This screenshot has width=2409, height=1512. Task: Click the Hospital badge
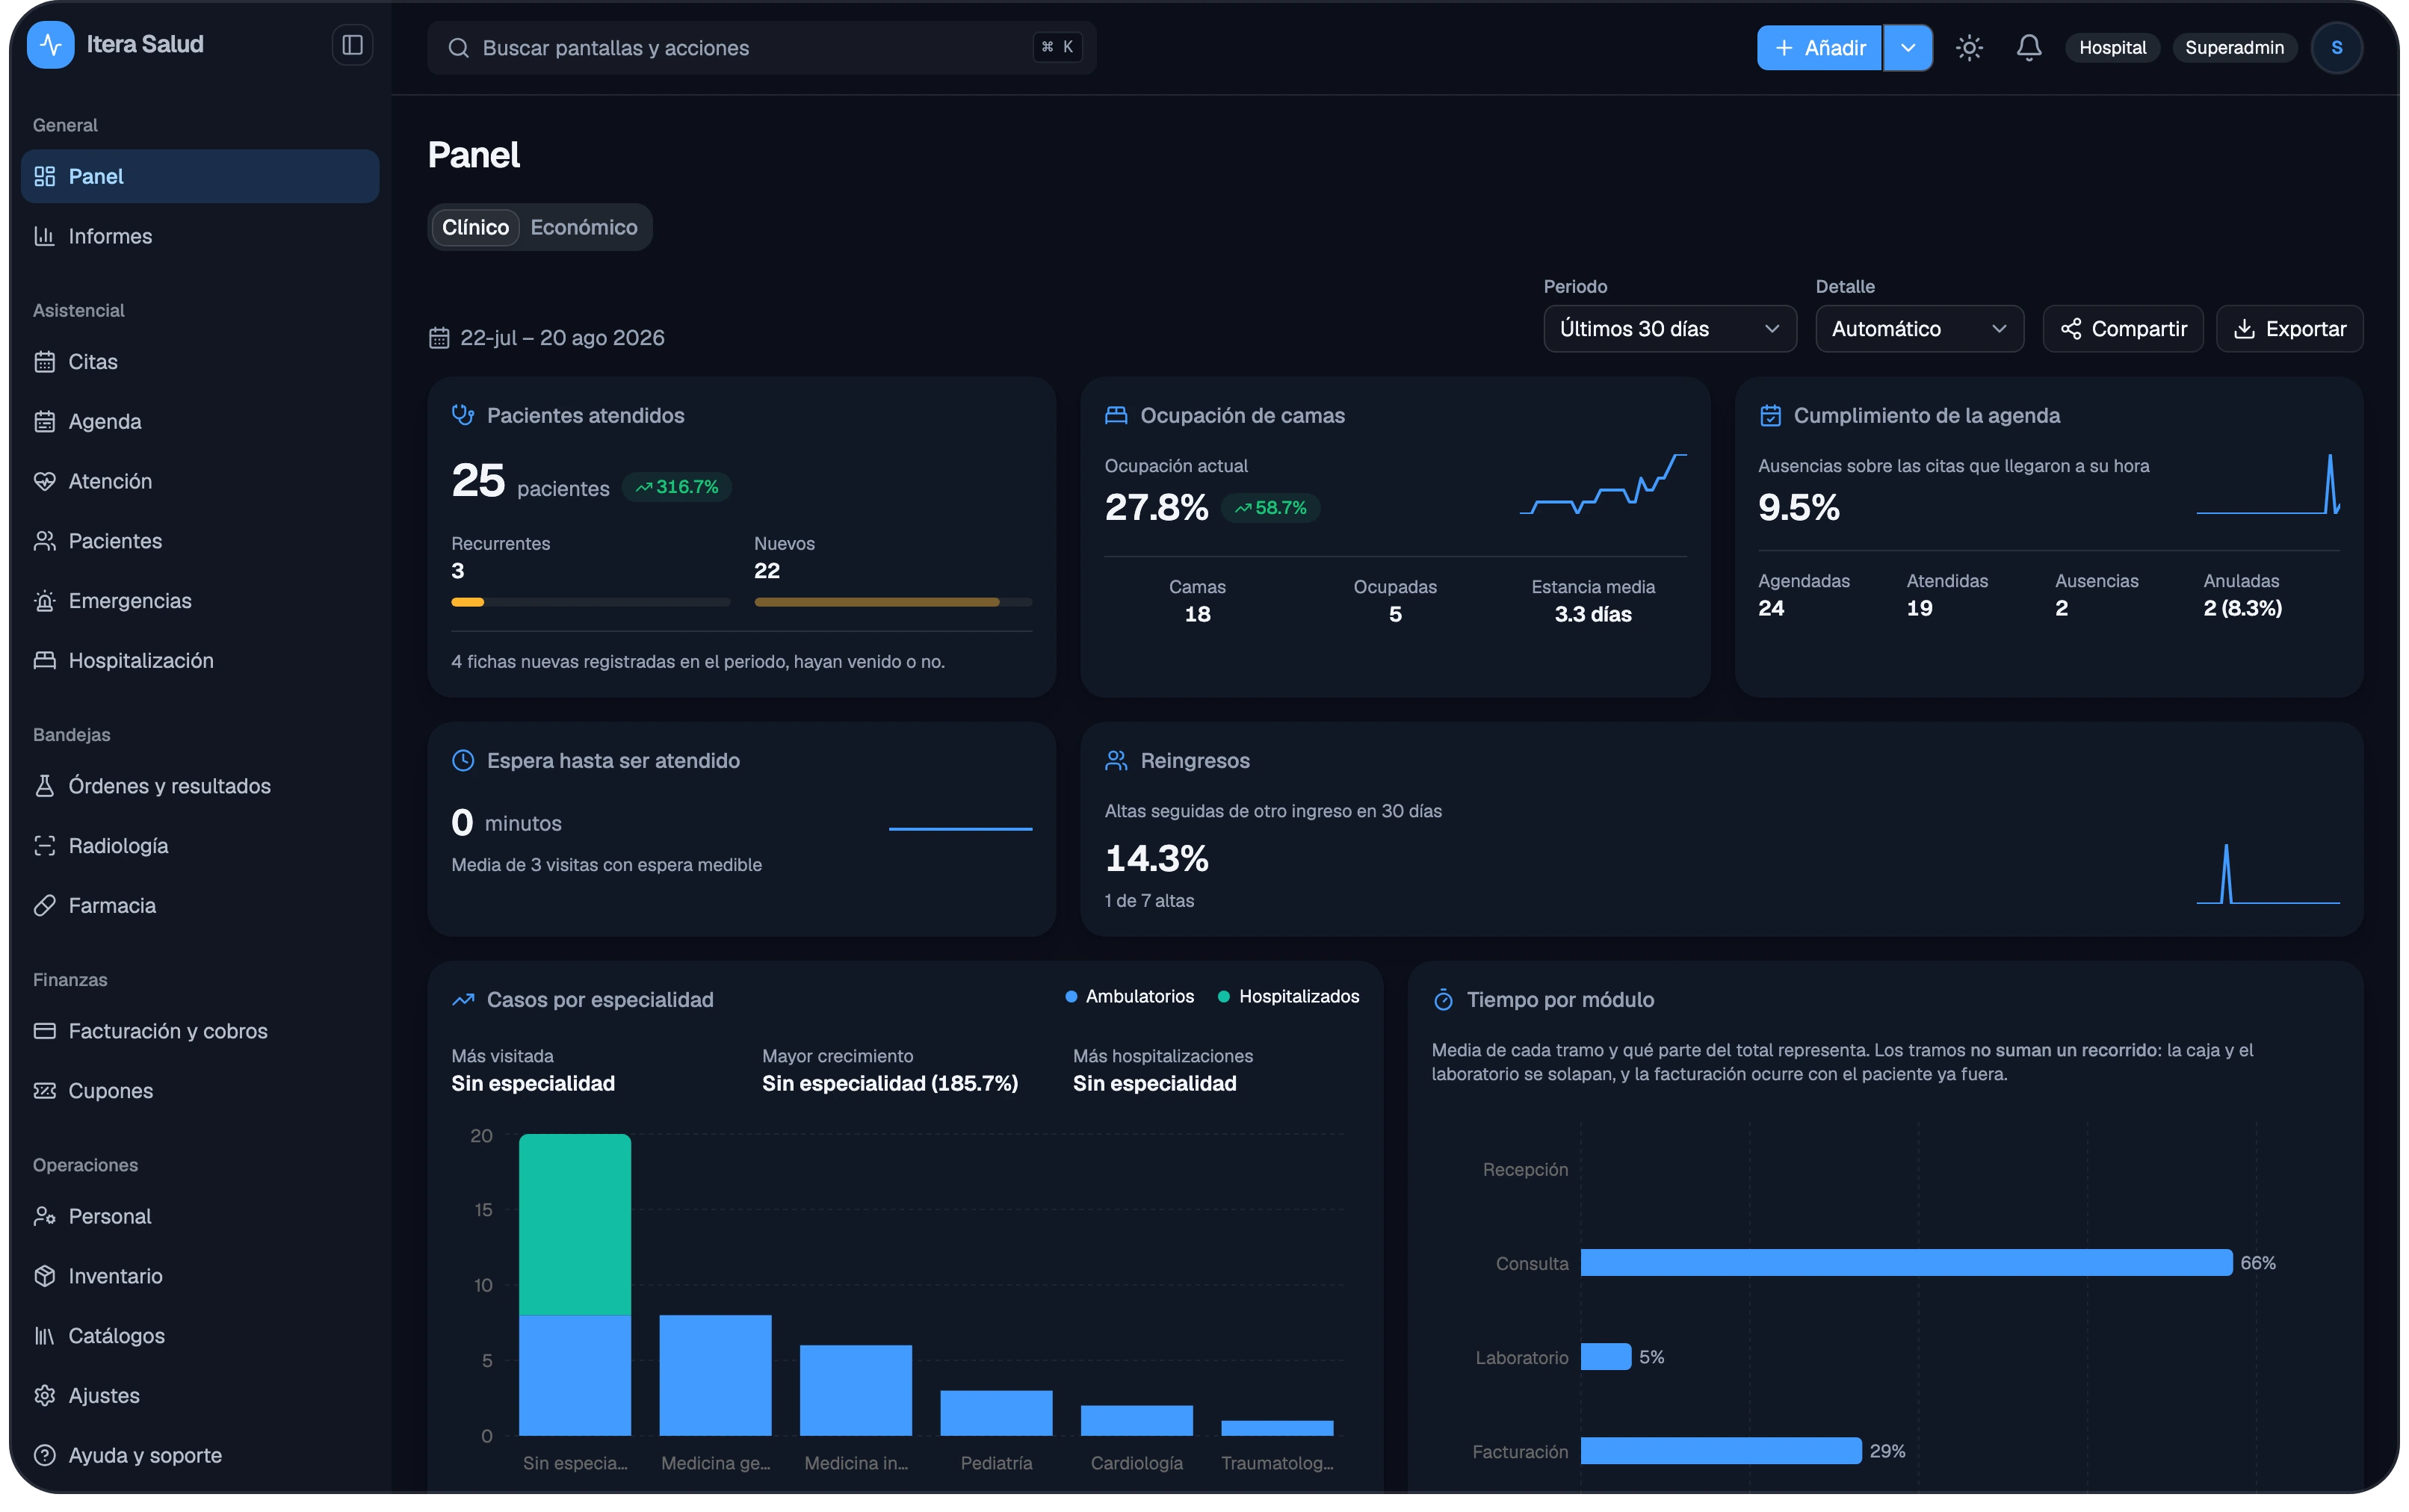pos(2112,48)
